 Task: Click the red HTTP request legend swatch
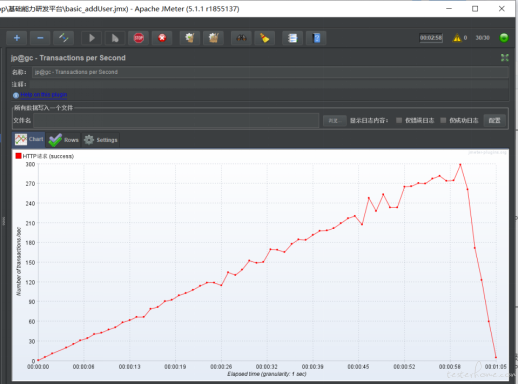pos(18,156)
